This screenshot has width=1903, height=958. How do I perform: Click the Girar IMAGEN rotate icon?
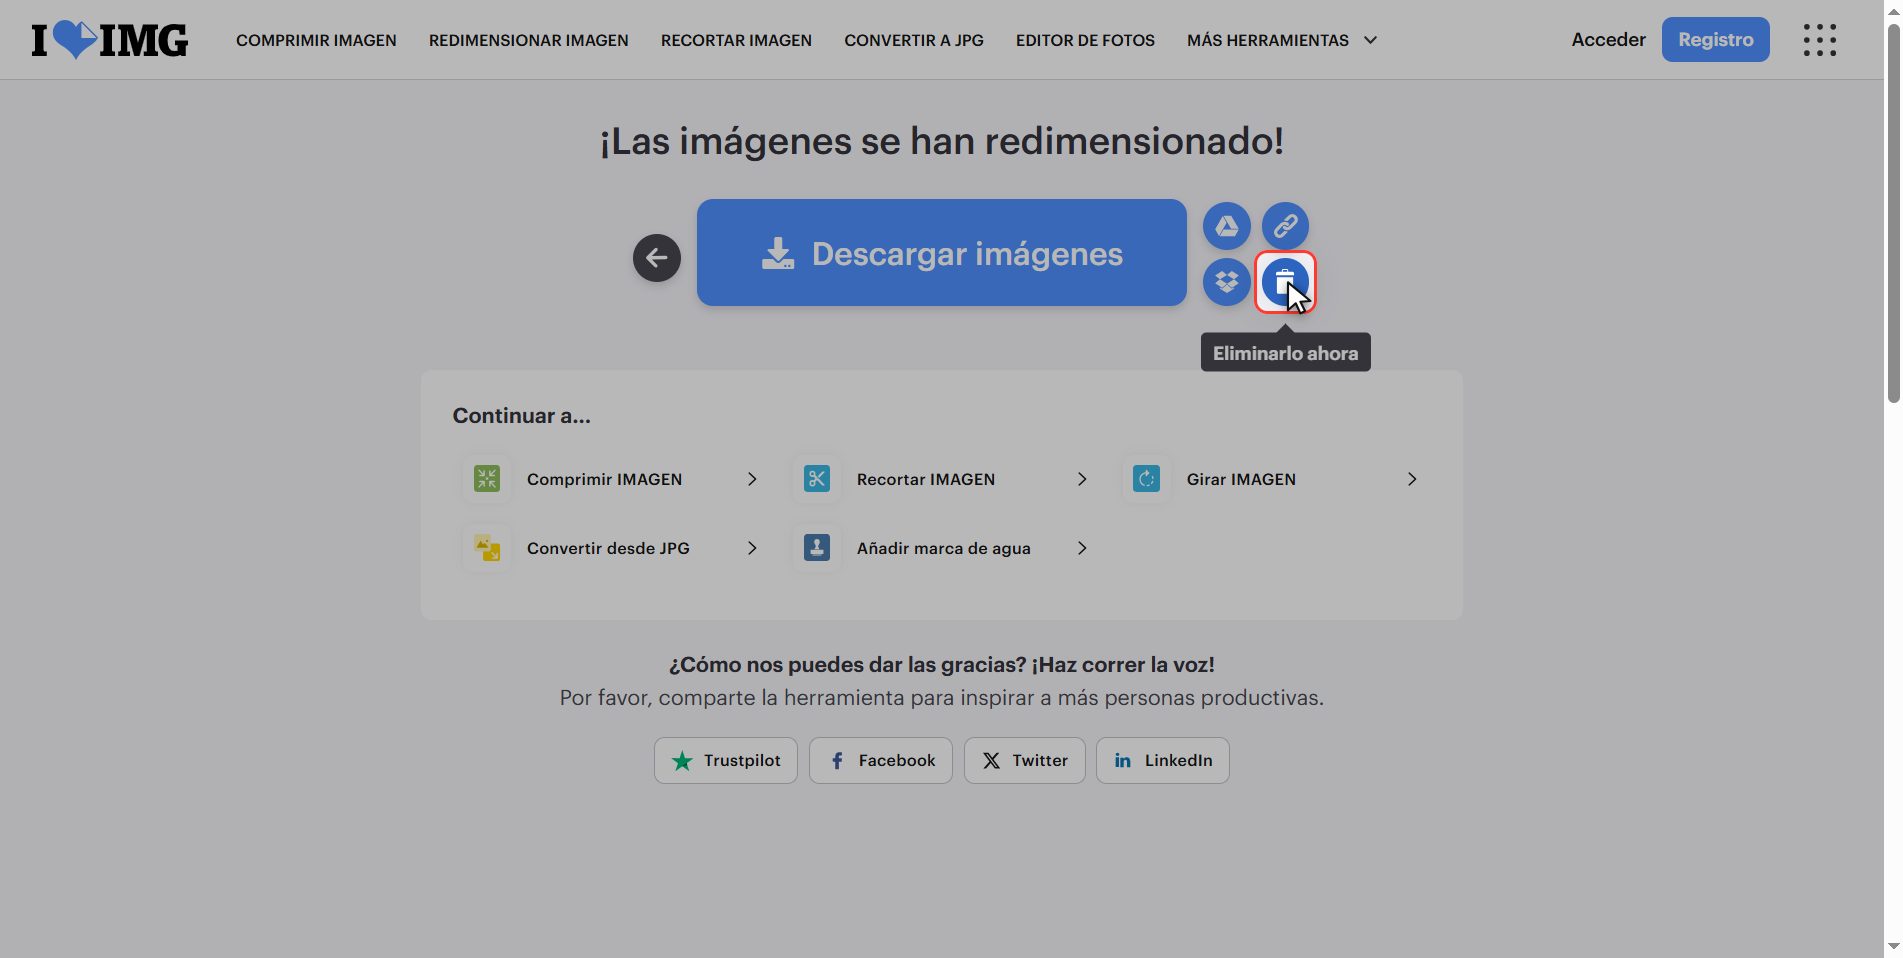coord(1147,479)
